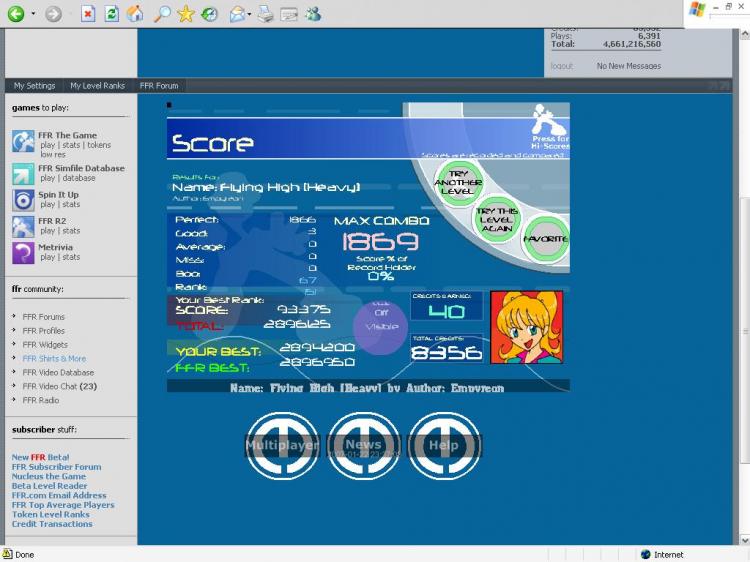Open Beta Level Reader link
The image size is (750, 562).
(49, 486)
